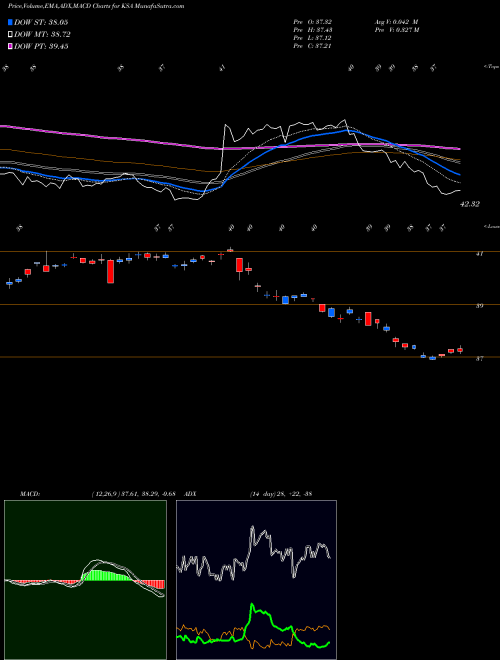Click the 41 price axis label

(479, 254)
